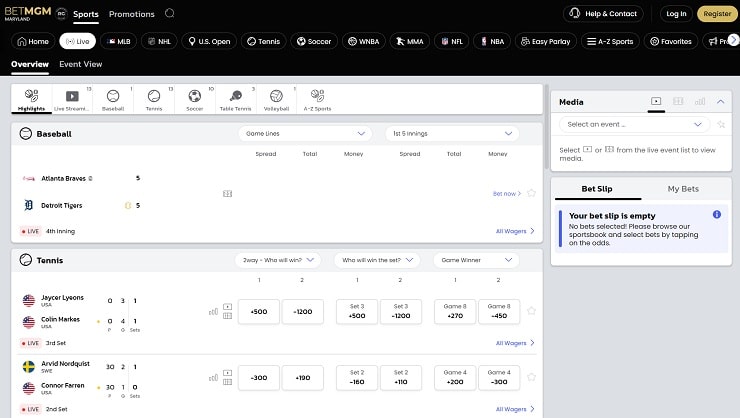Open NFL in sports navigation
The height and width of the screenshot is (418, 740).
click(x=452, y=42)
